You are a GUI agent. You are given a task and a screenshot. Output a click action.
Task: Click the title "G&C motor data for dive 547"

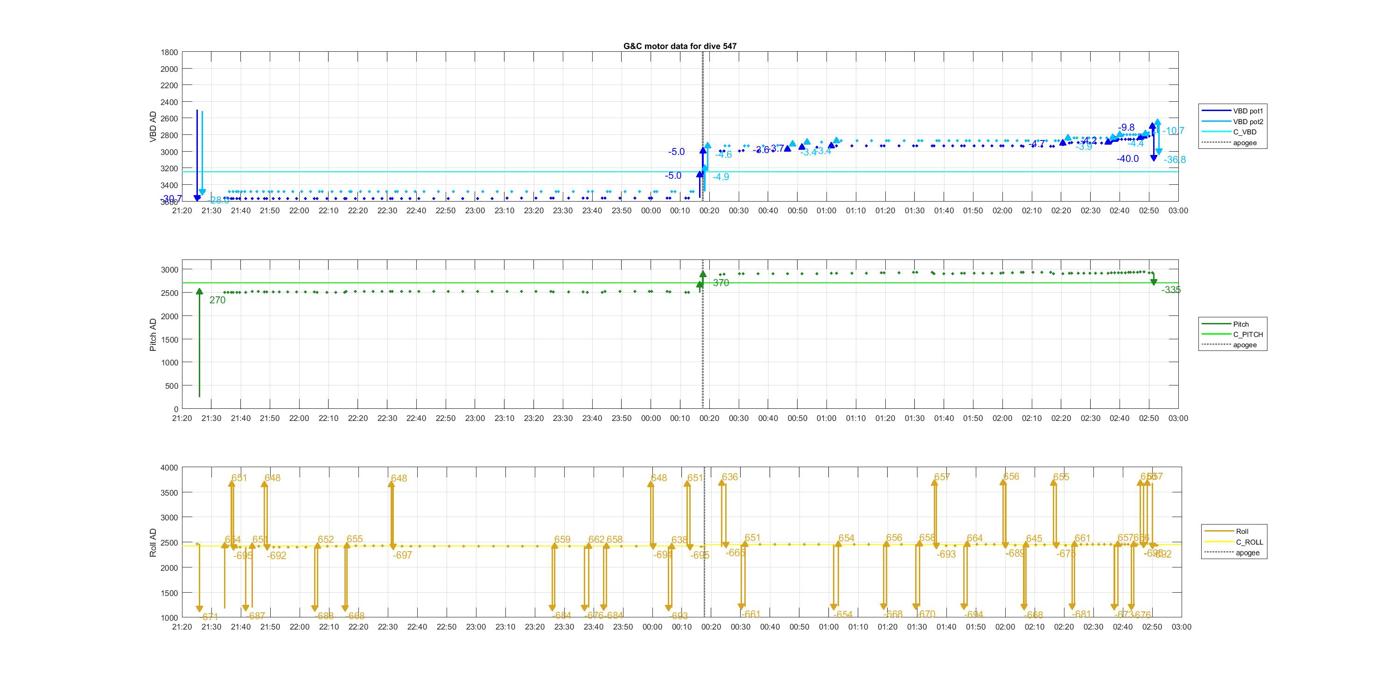(x=680, y=46)
